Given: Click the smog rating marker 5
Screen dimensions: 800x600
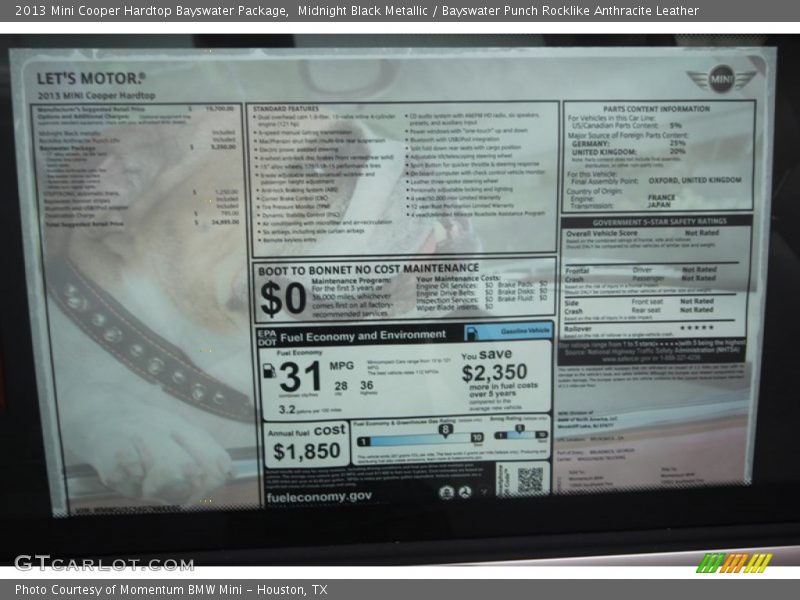Looking at the screenshot, I should click(519, 429).
